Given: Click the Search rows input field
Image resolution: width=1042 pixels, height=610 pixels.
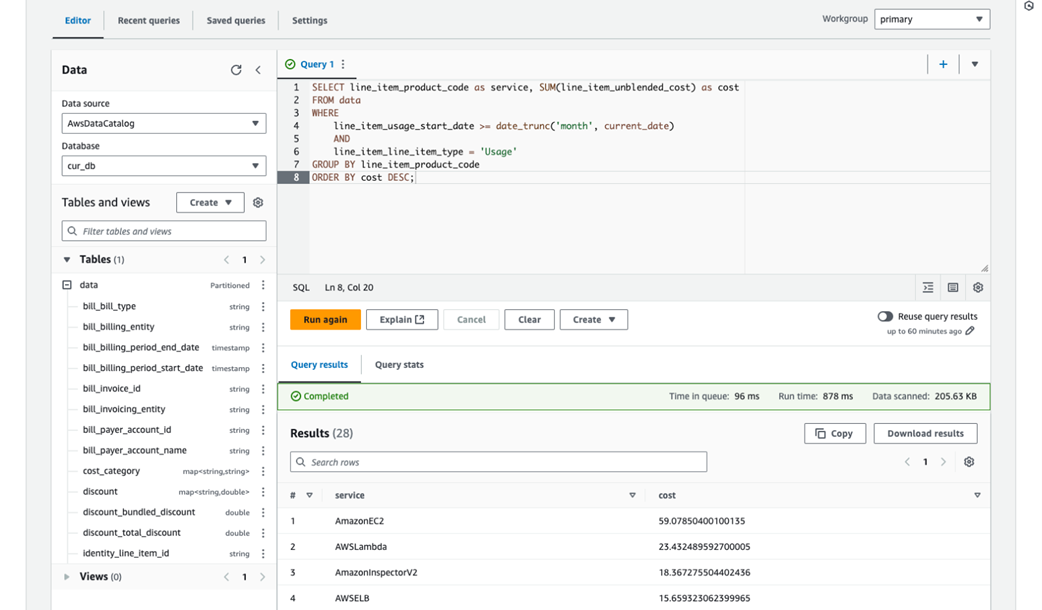Looking at the screenshot, I should [x=498, y=462].
